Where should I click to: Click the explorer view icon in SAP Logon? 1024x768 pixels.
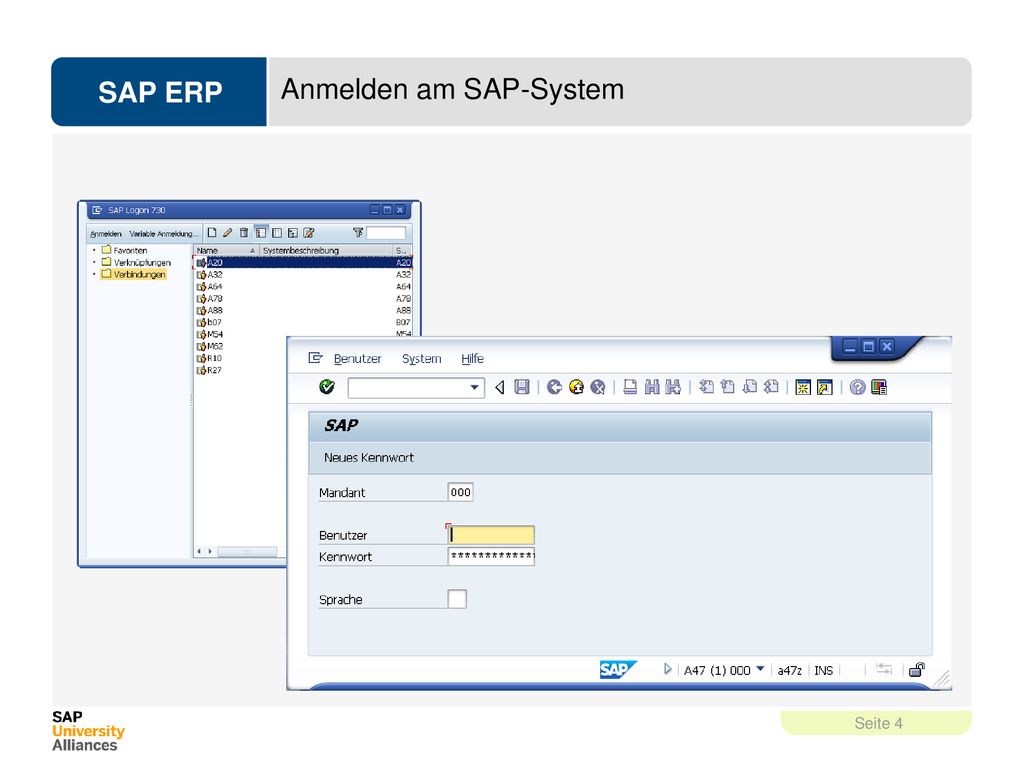pos(261,232)
